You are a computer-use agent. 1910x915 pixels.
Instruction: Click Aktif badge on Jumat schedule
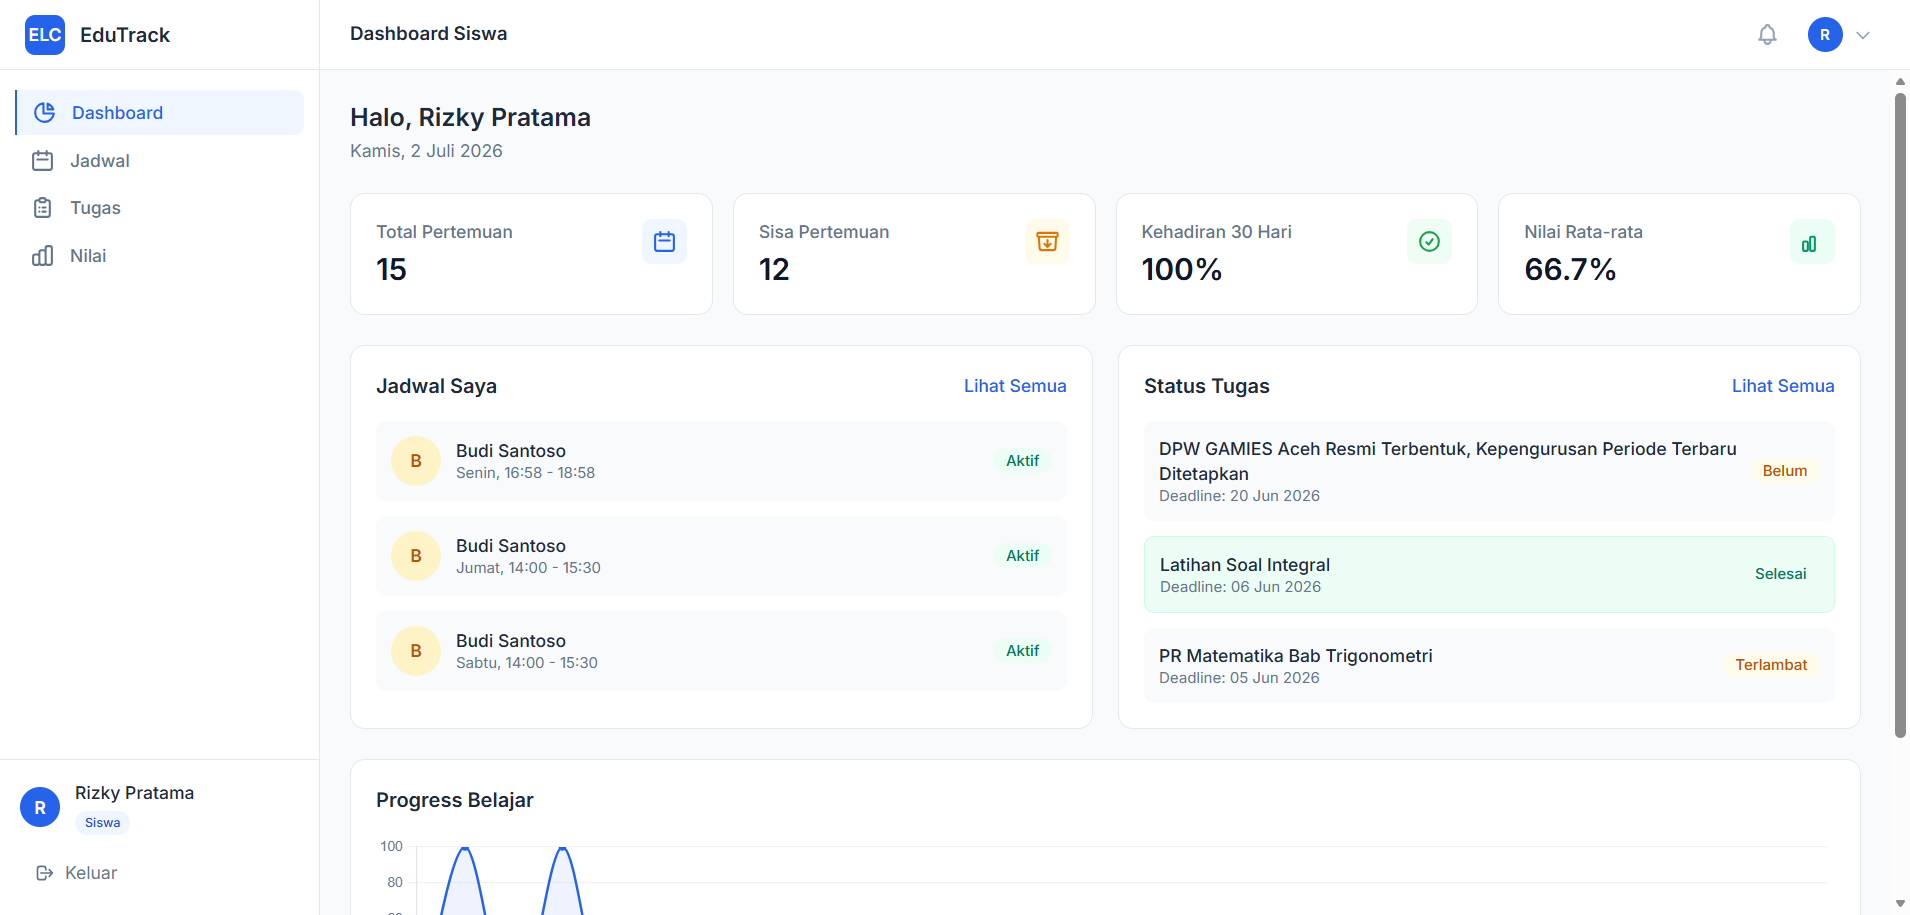1023,556
